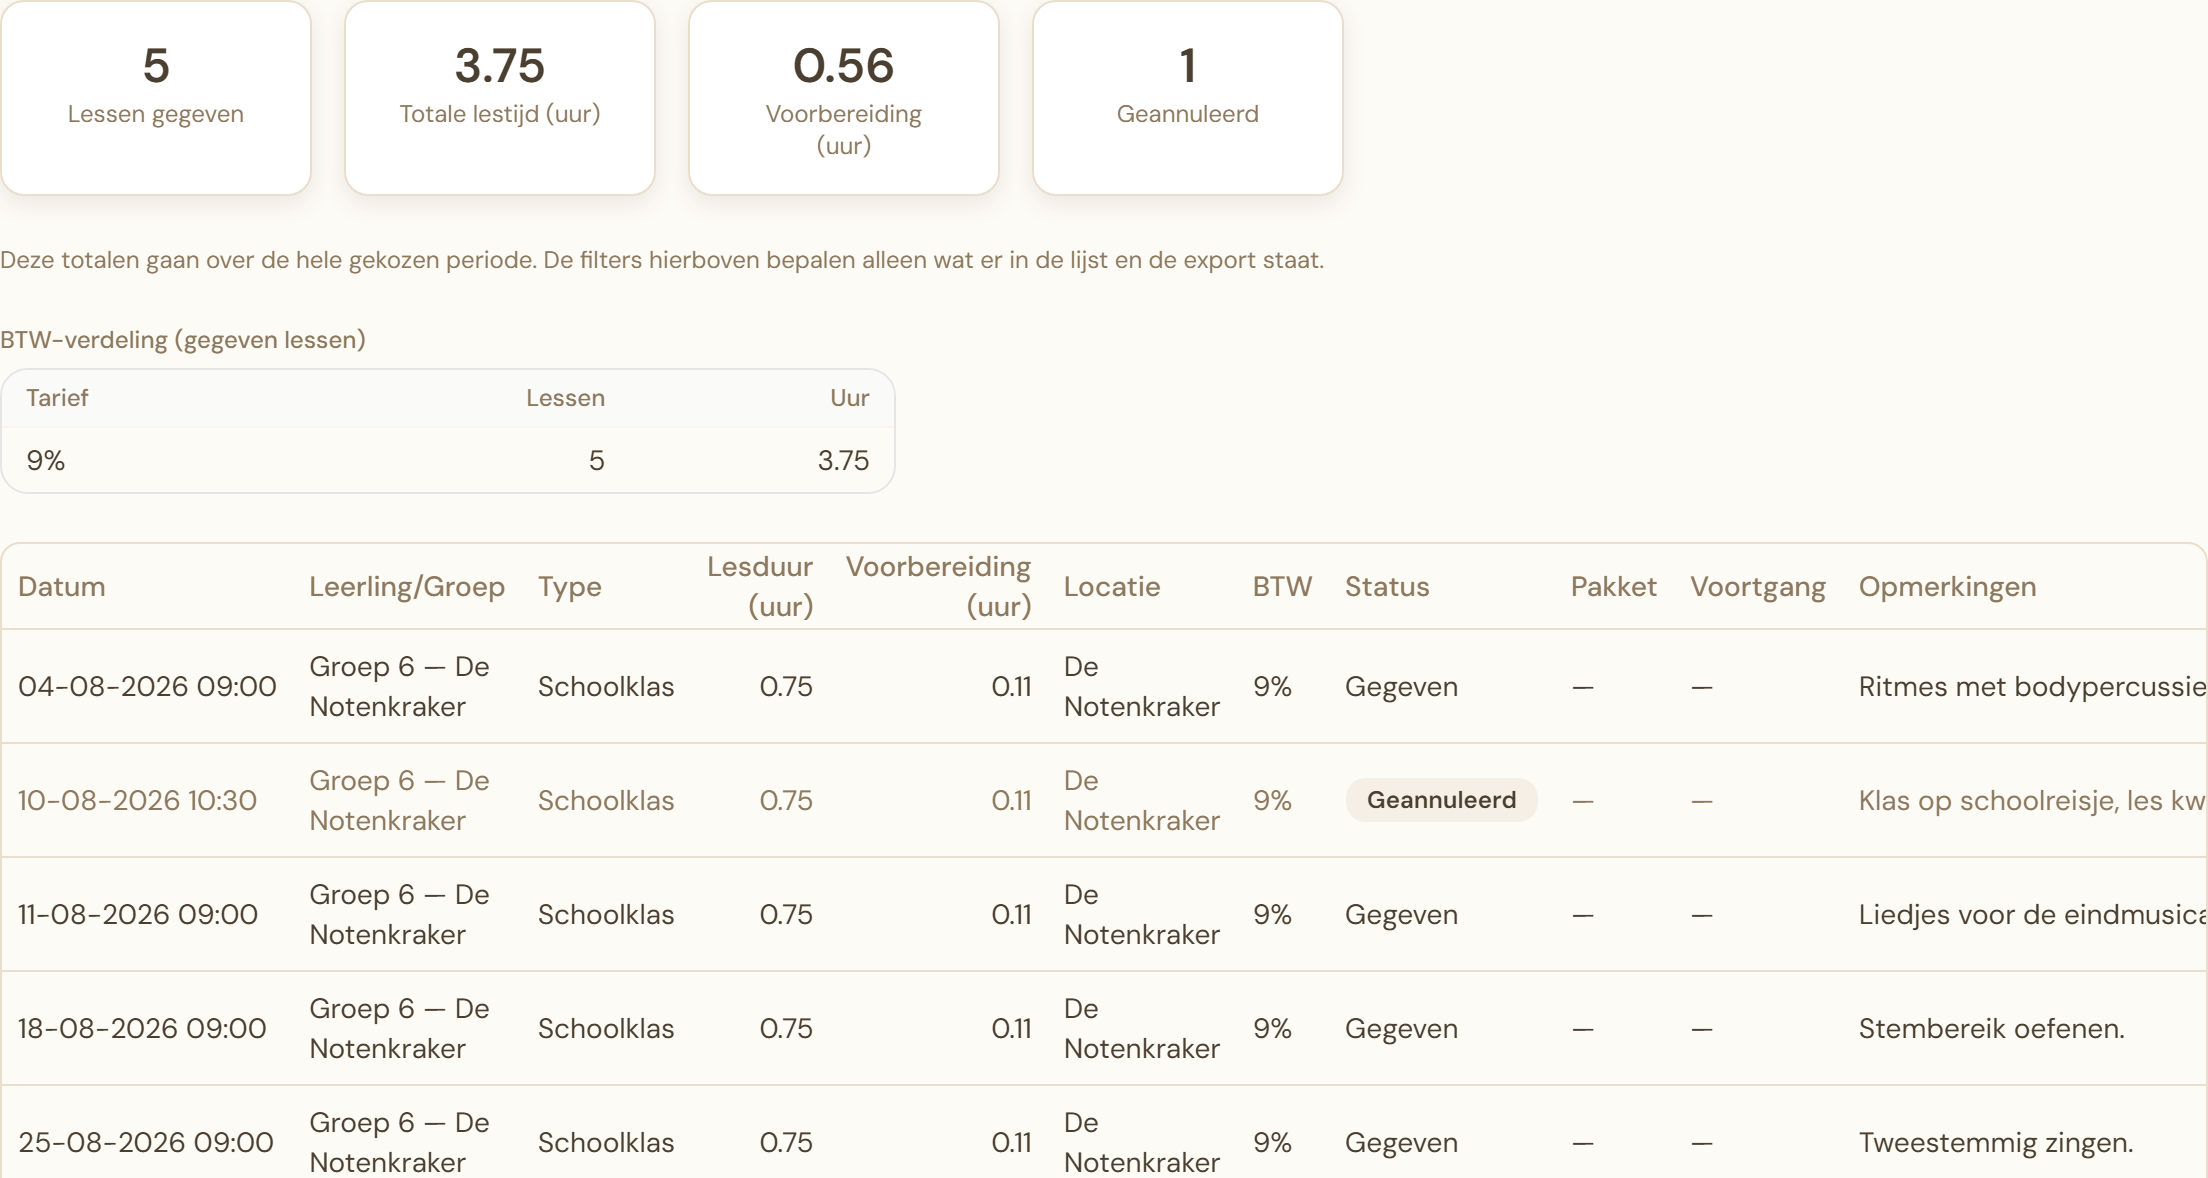Select the Voorbereiding (uur) 0.56 card
Screen dimensions: 2208x1178
pyautogui.click(x=844, y=97)
